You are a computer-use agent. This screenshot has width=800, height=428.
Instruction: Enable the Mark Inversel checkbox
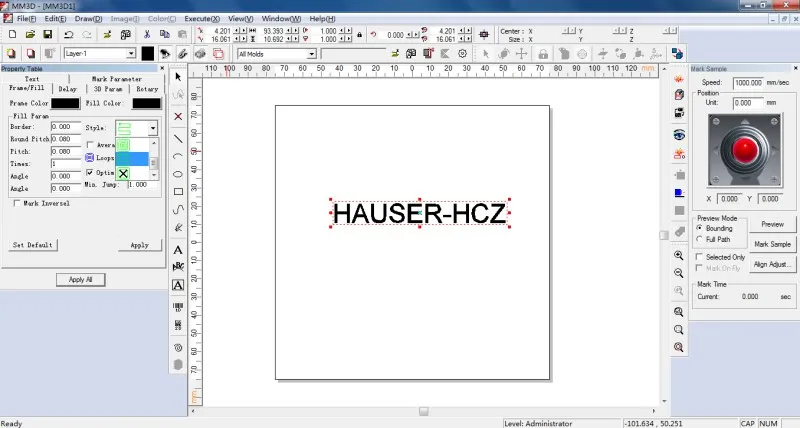(x=17, y=204)
